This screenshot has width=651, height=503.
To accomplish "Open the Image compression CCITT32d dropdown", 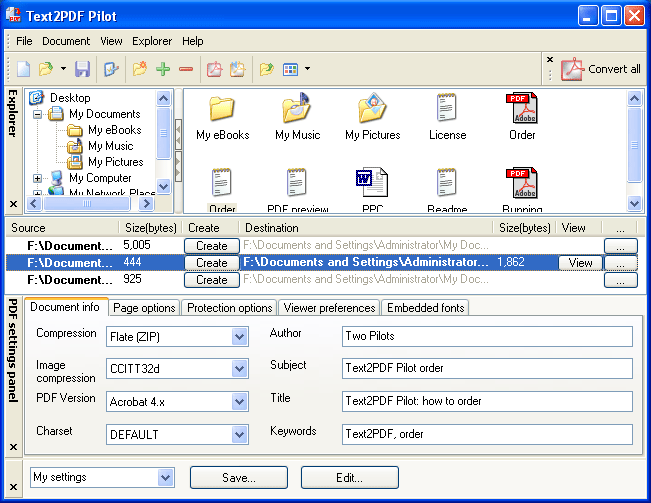I will coord(239,369).
